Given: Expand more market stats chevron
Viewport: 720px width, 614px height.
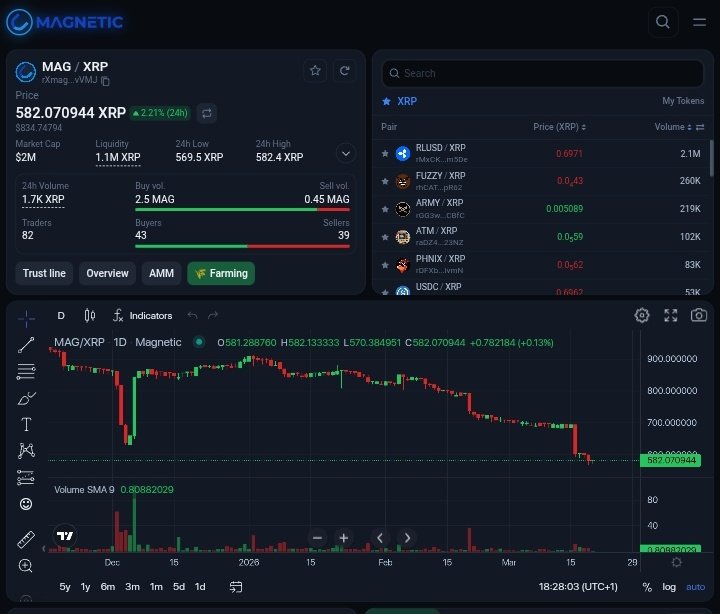Looking at the screenshot, I should click(x=346, y=153).
